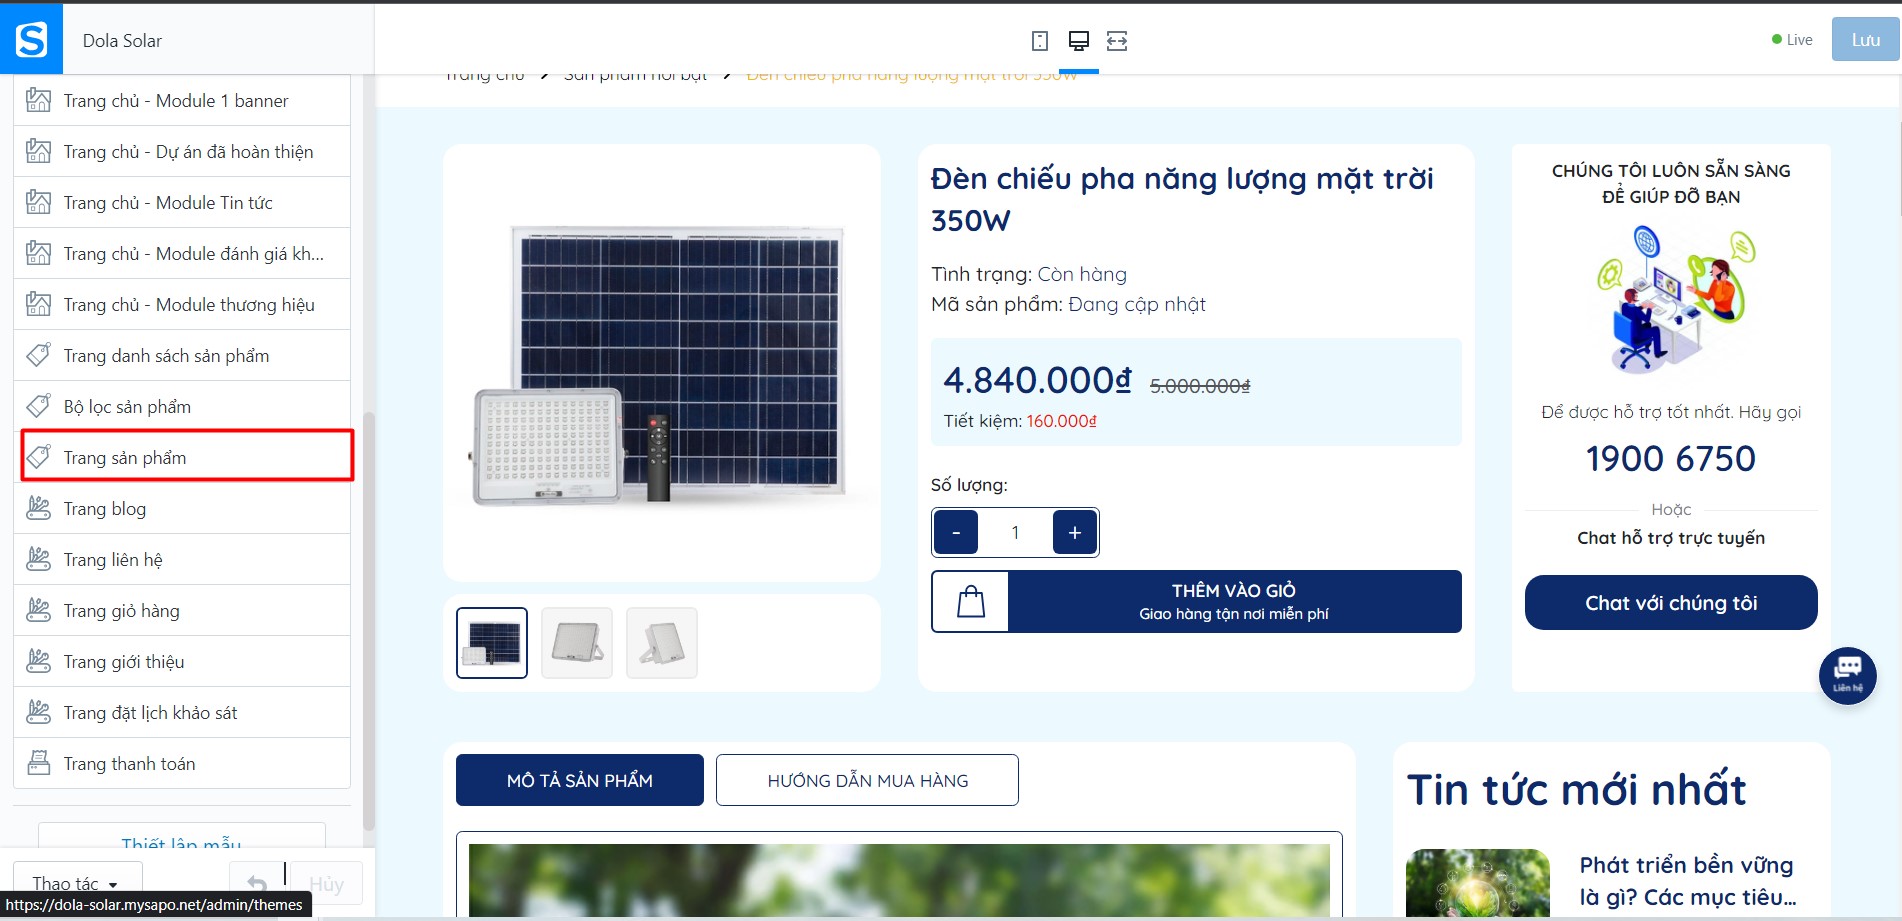1902x921 pixels.
Task: Click the Dola Solar theme name
Action: (x=122, y=41)
